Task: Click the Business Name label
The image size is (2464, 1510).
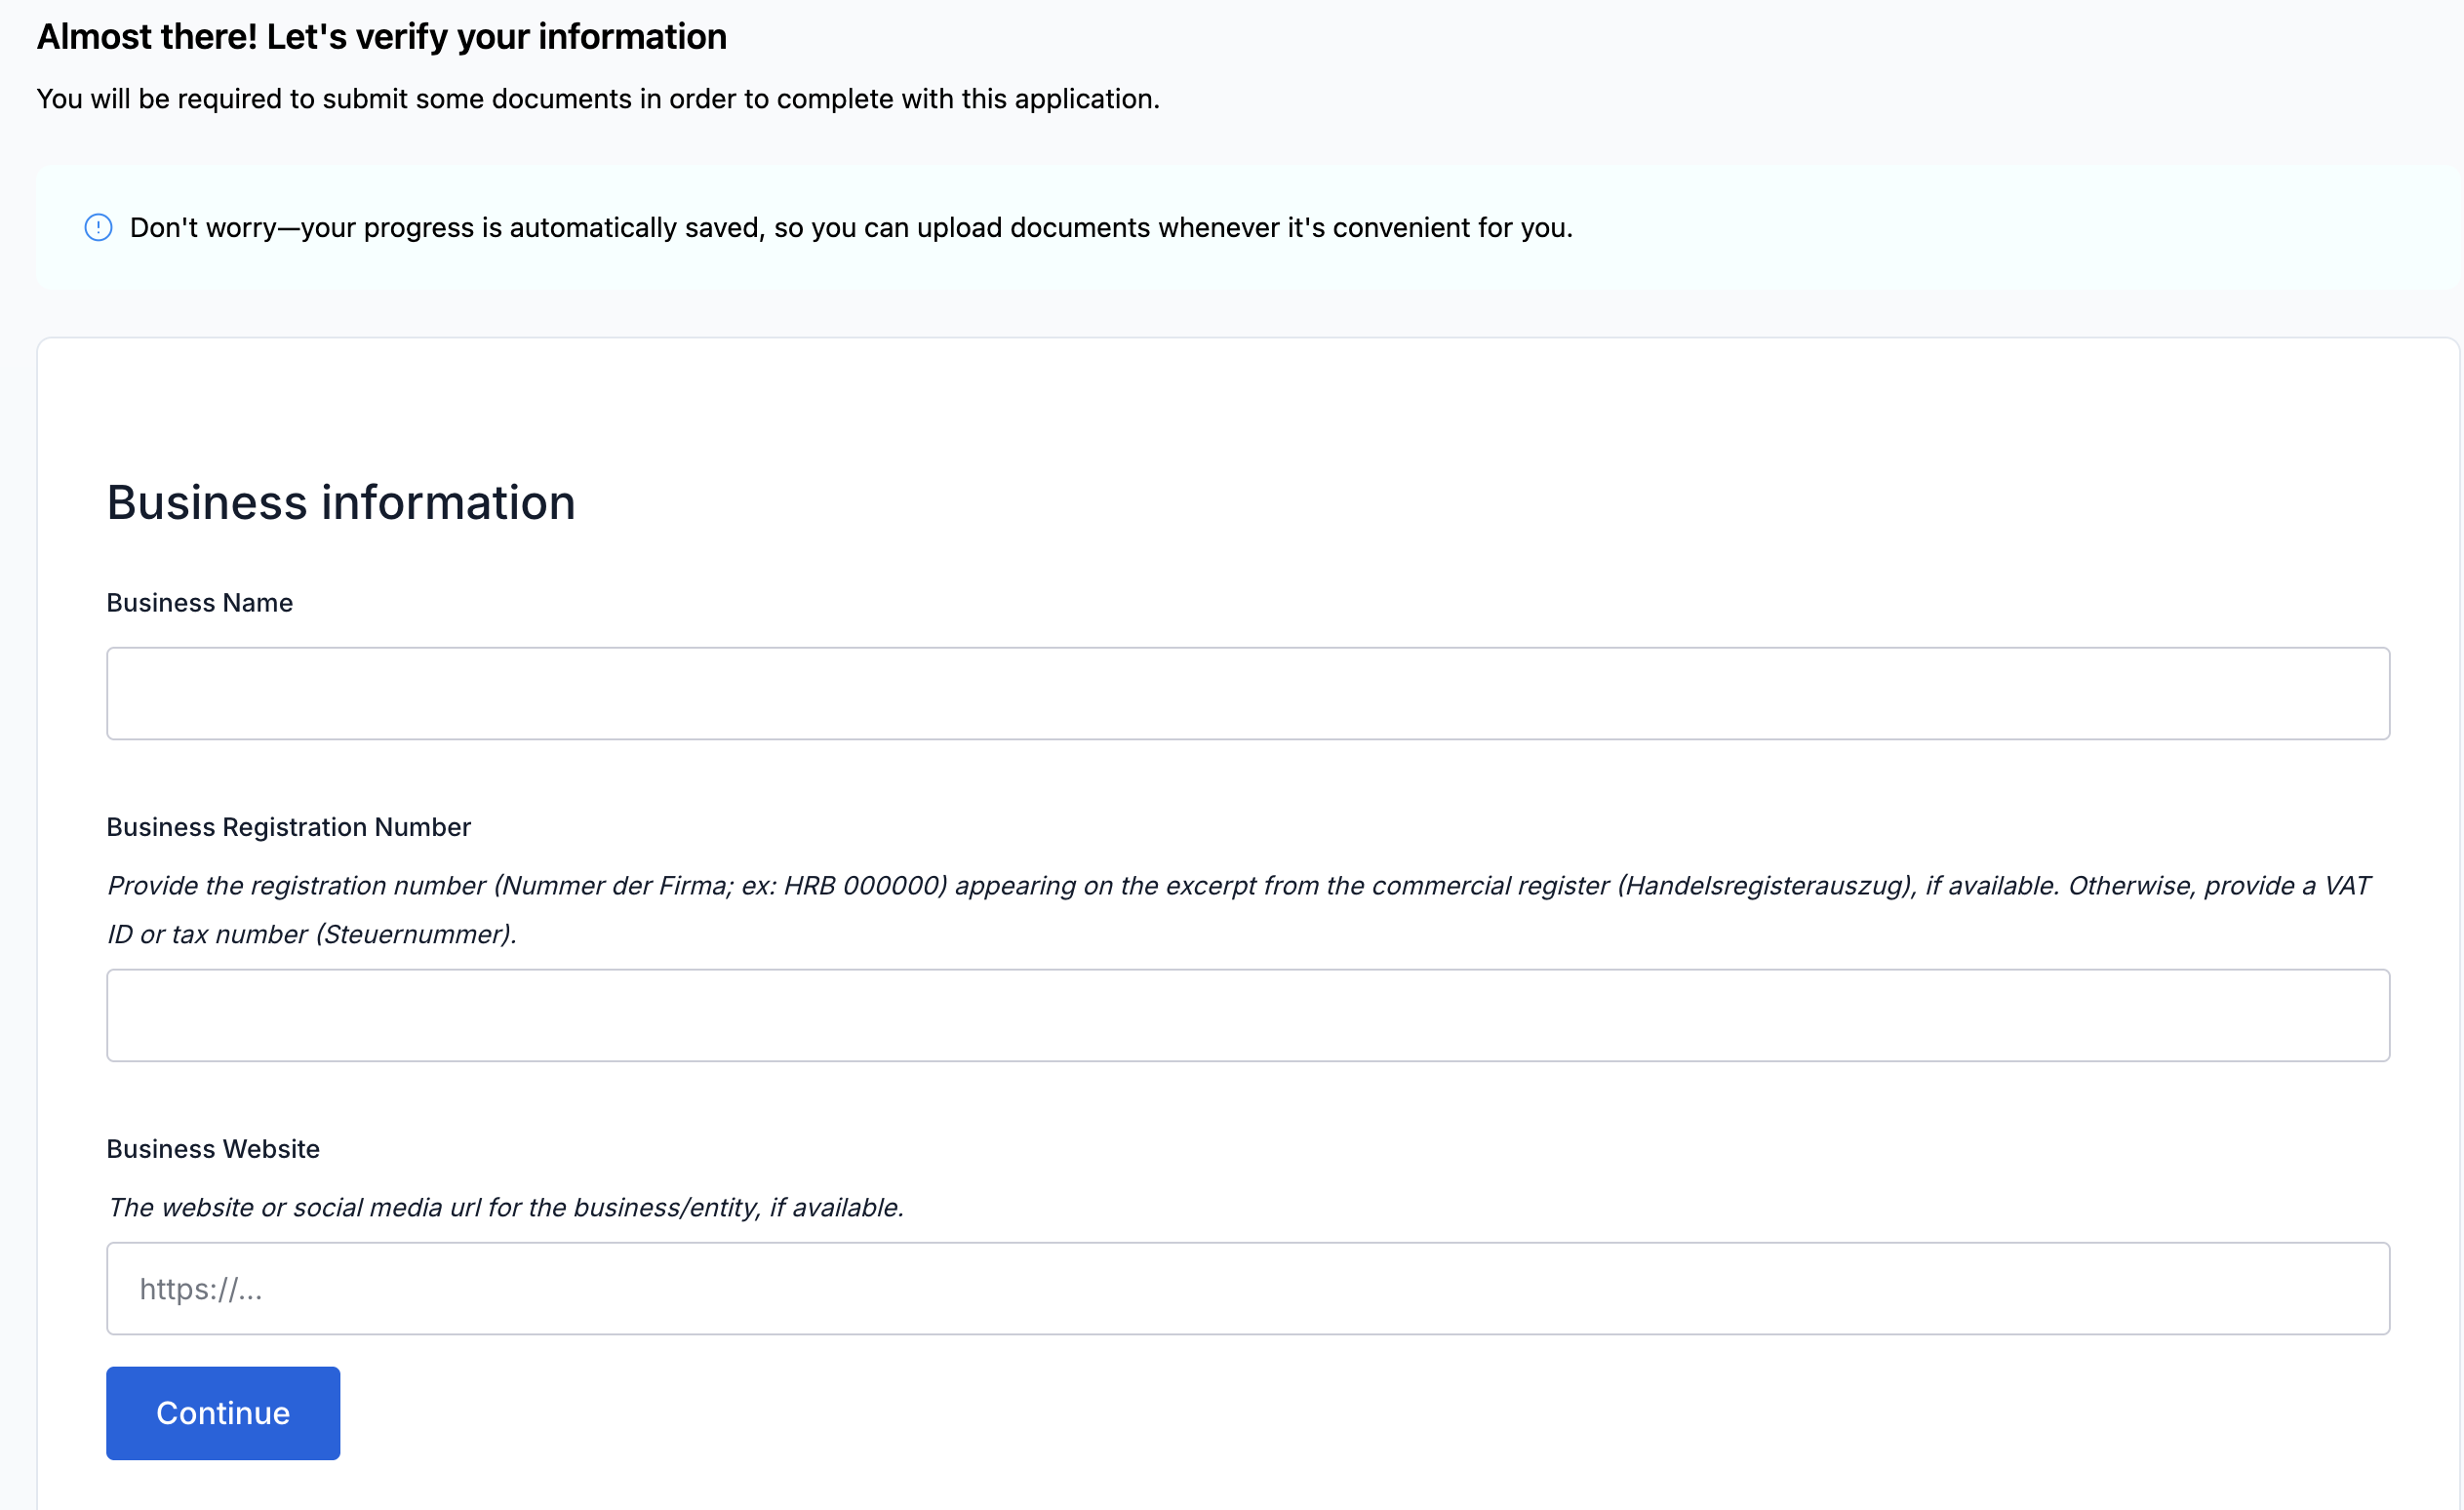Action: [199, 603]
